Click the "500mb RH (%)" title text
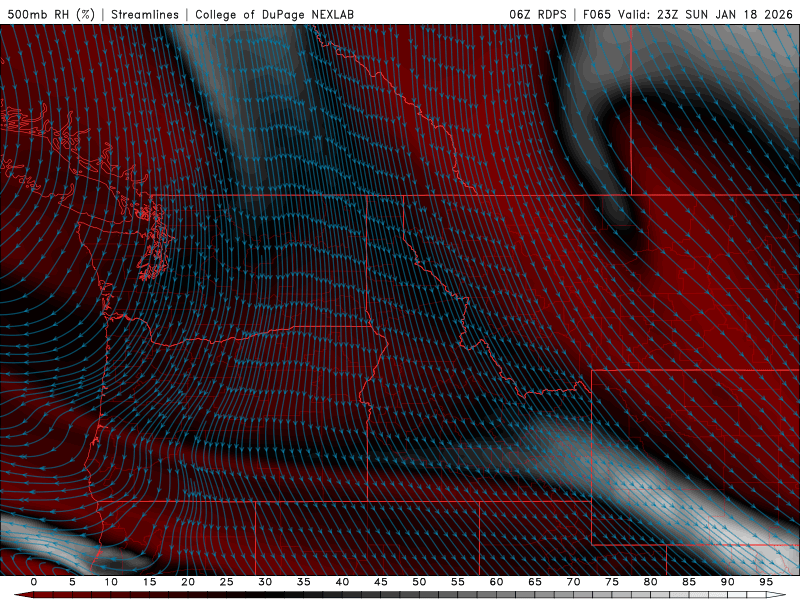 [52, 14]
